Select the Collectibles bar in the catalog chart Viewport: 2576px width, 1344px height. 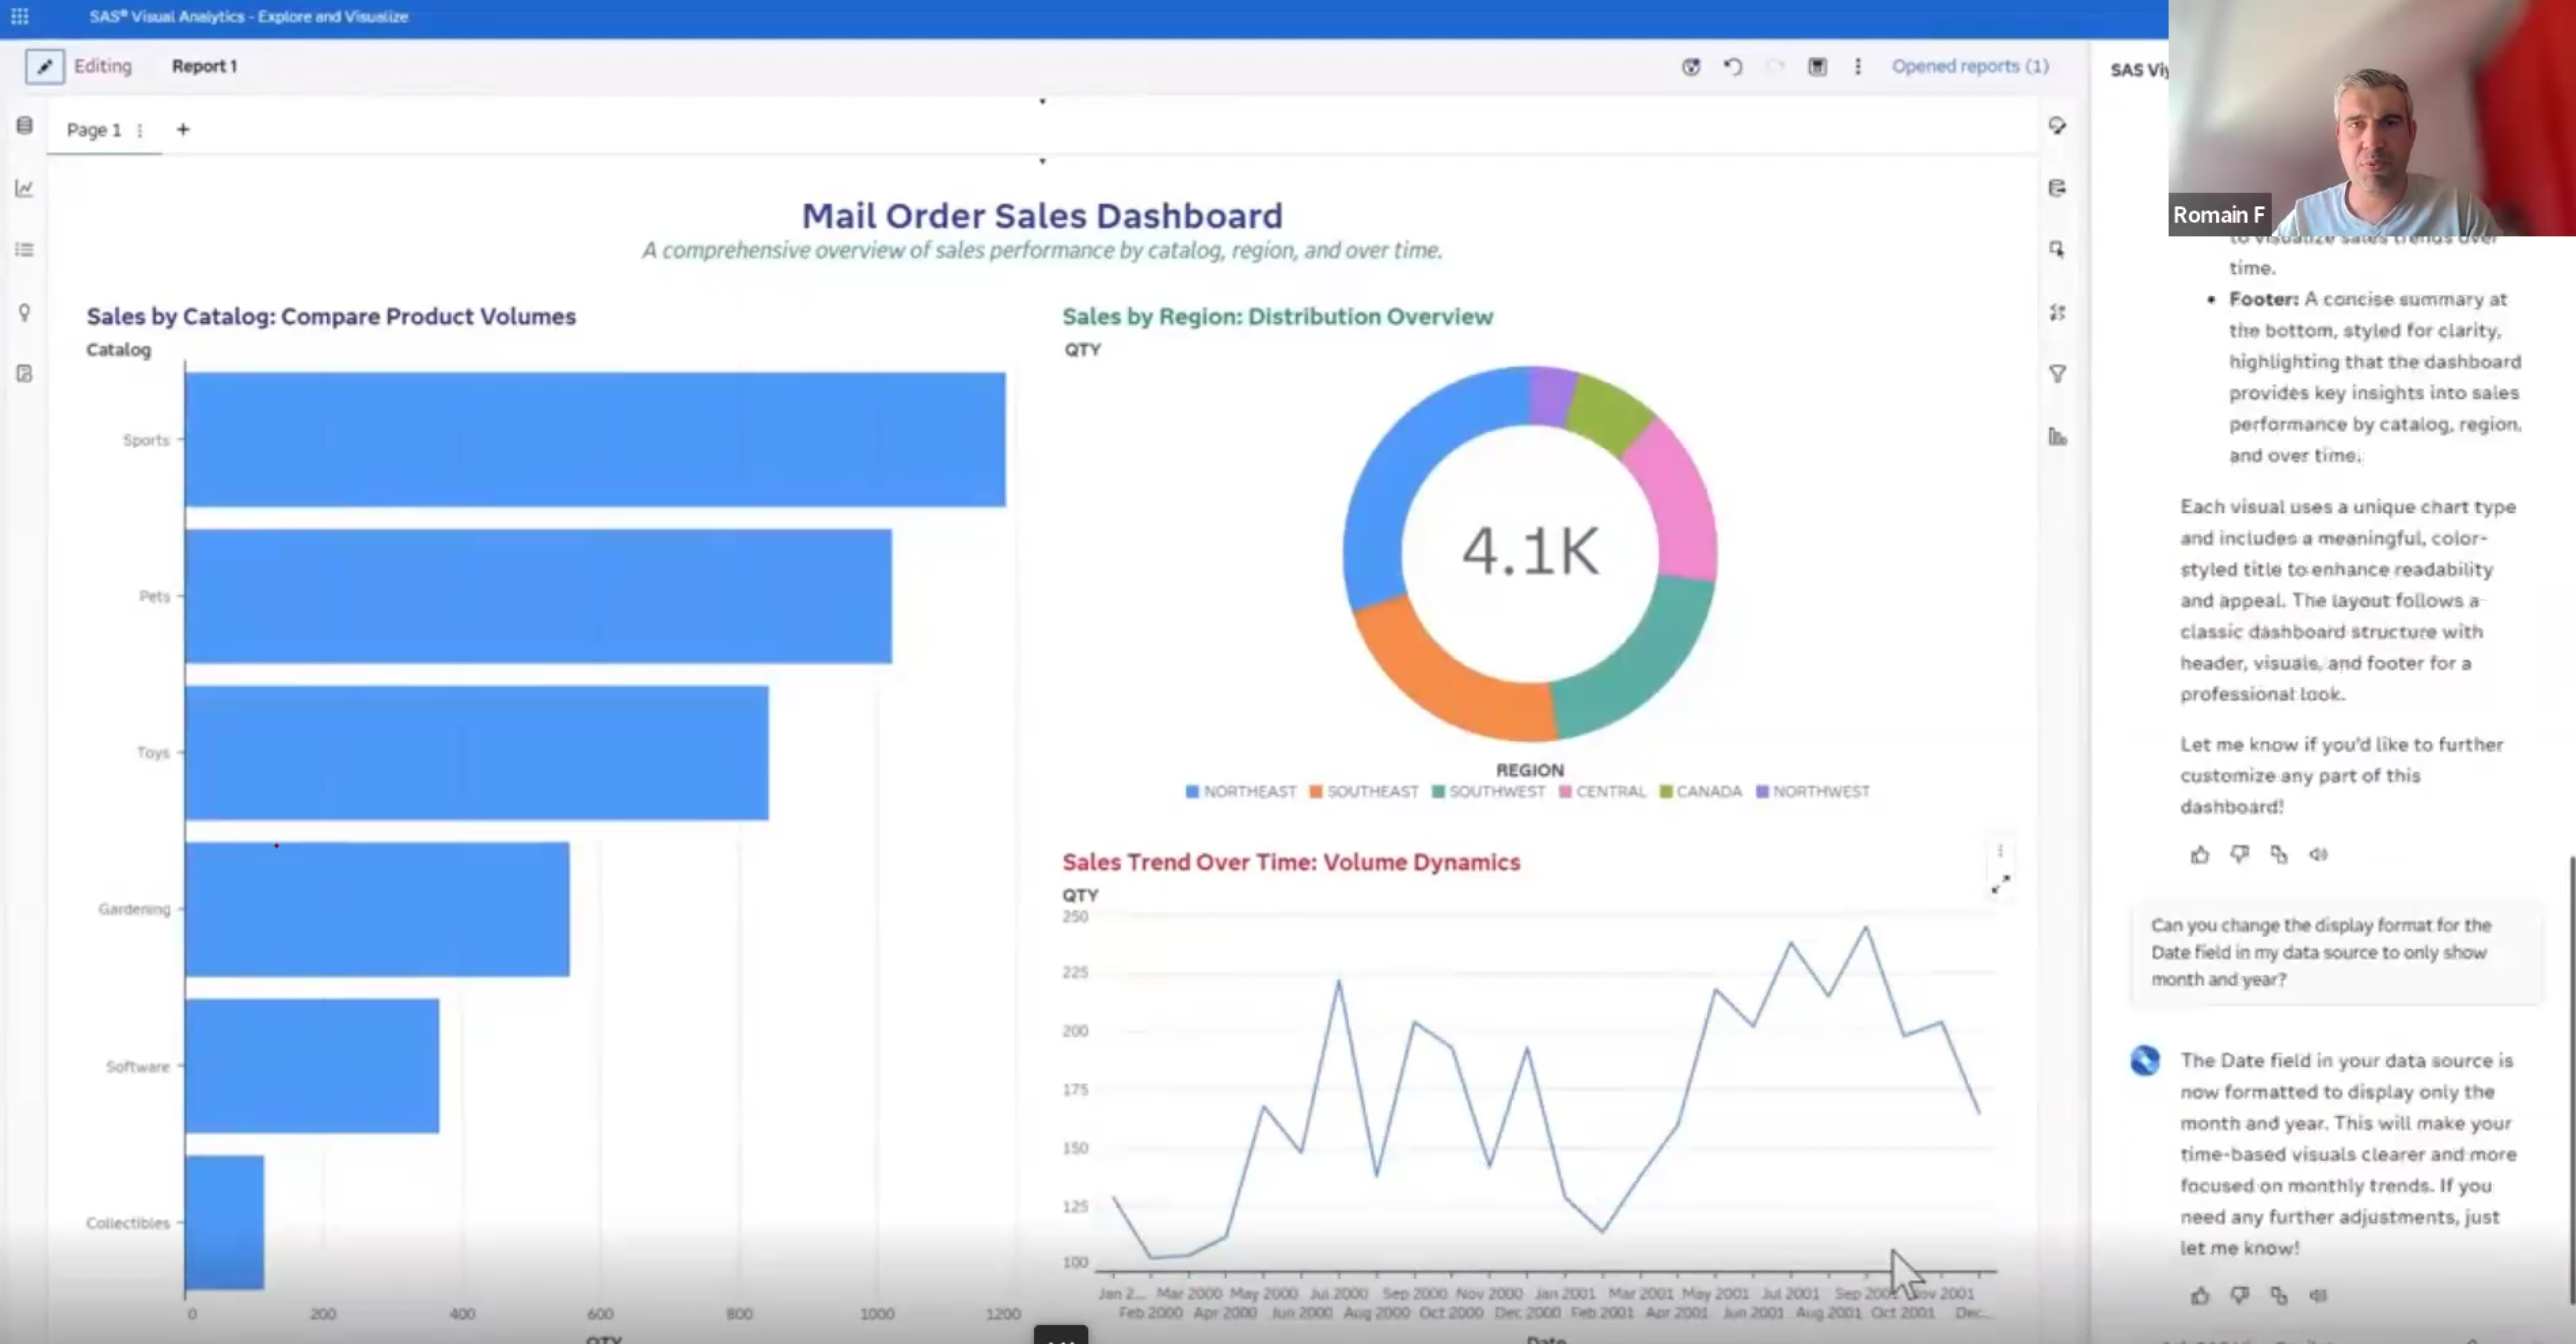click(x=224, y=1222)
